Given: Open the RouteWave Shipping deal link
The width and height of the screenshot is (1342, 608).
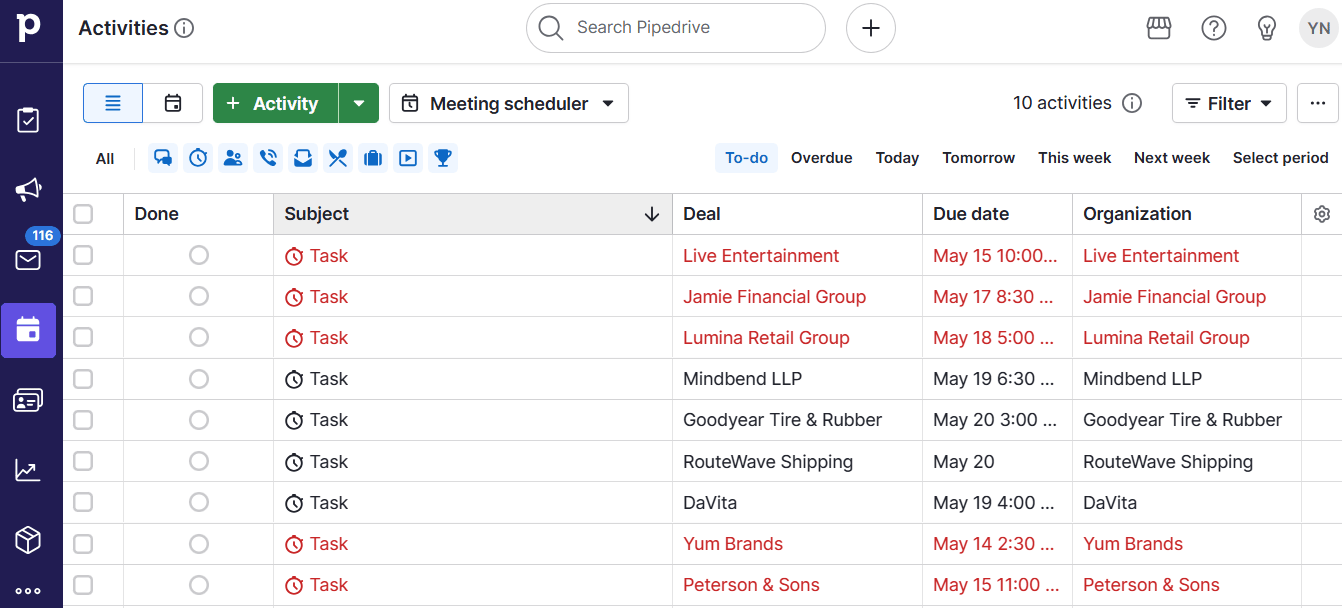Looking at the screenshot, I should tap(768, 462).
